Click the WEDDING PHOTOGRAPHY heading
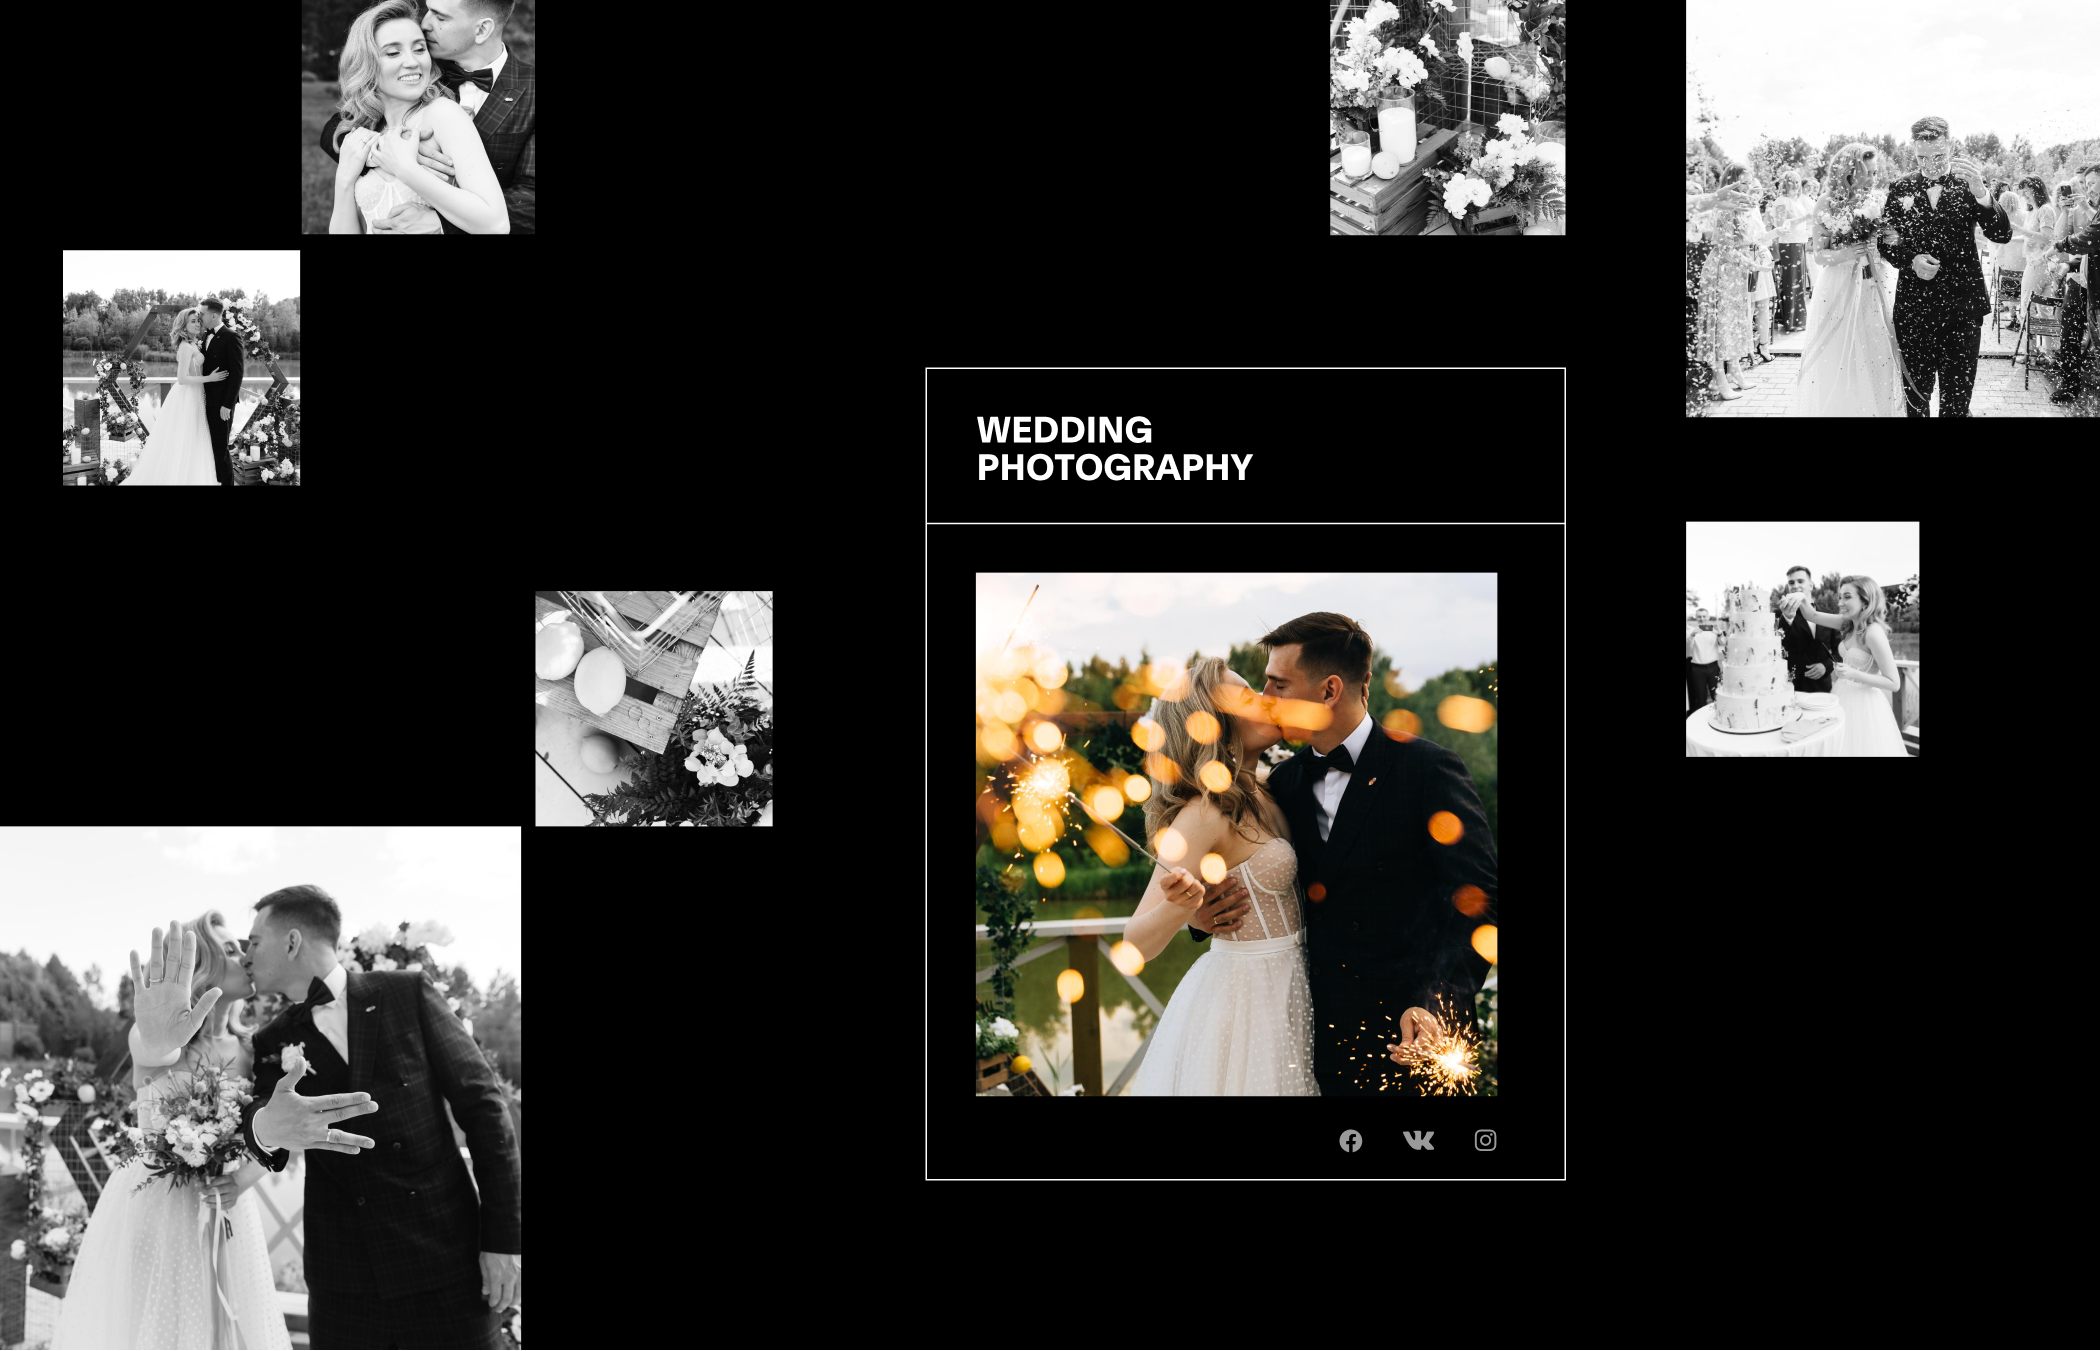Viewport: 2100px width, 1351px height. coord(1114,449)
